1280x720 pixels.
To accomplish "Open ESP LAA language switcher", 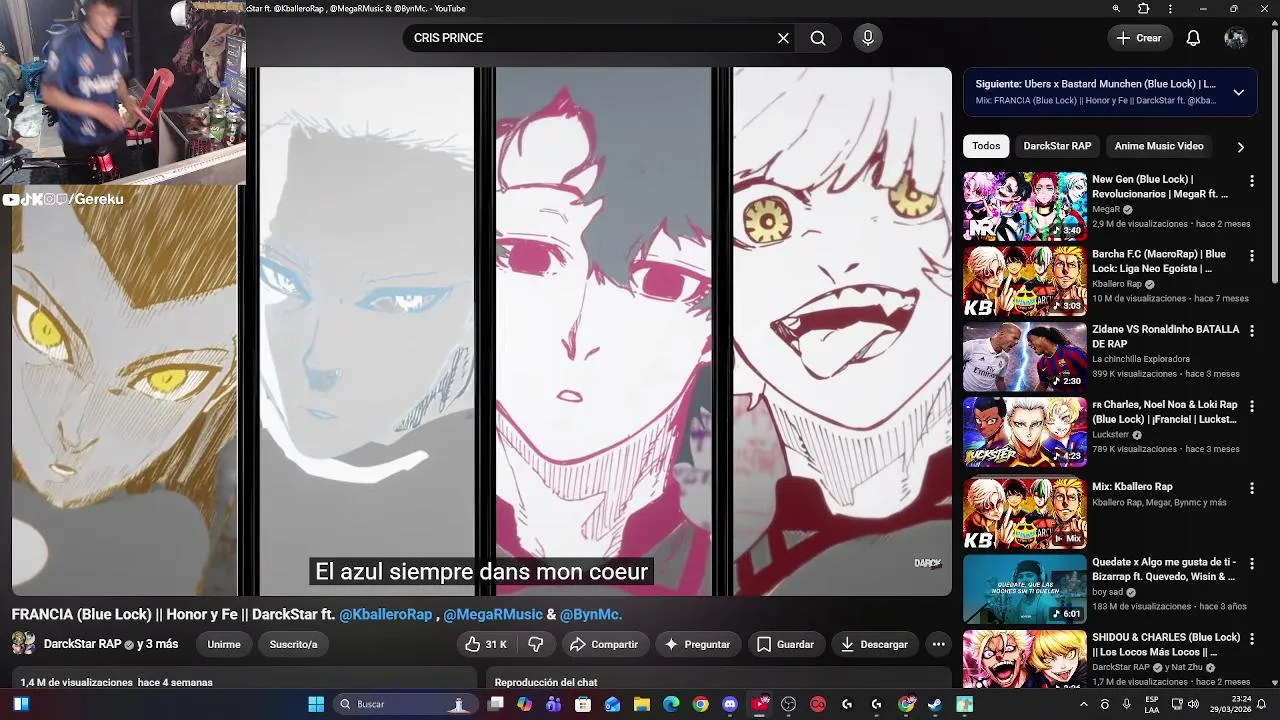I will pos(1152,704).
